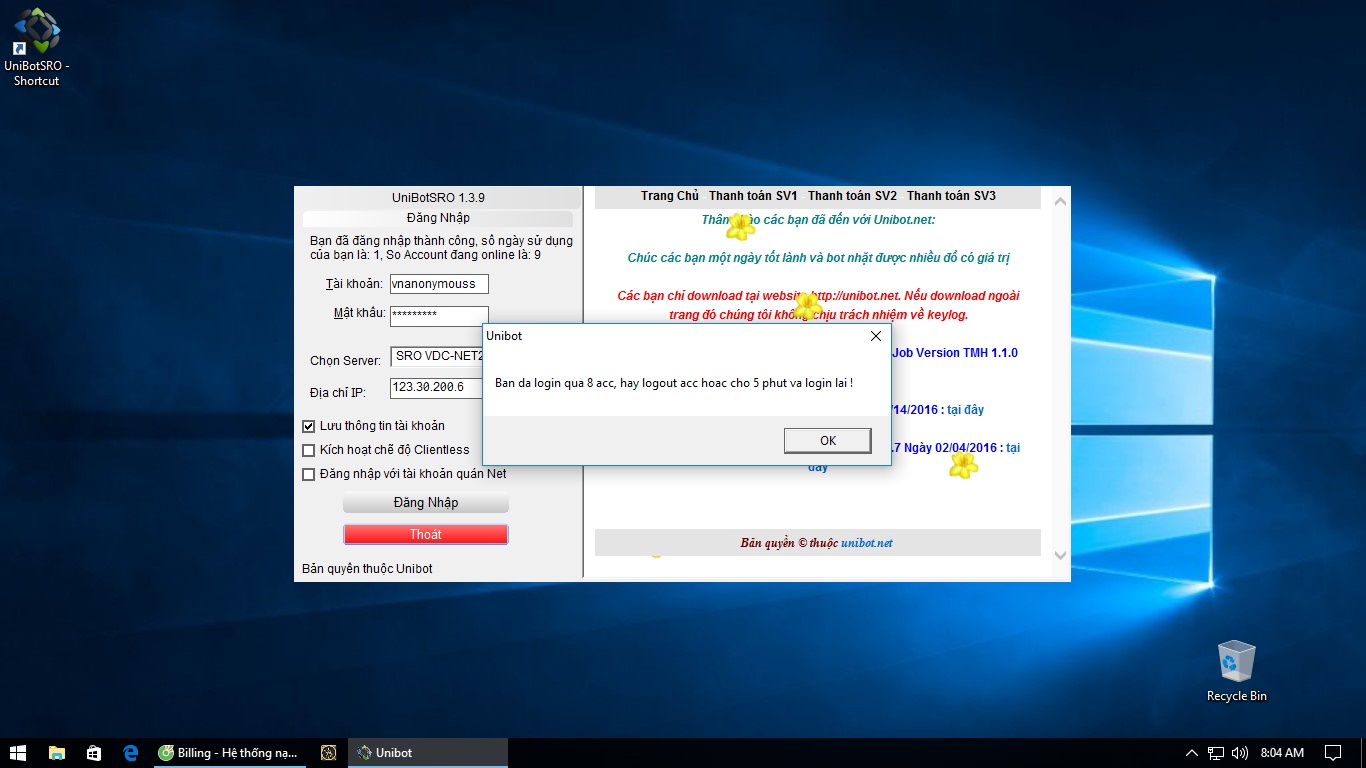
Task: Open the taskbar clock showing 8:04 AM
Action: tap(1282, 753)
